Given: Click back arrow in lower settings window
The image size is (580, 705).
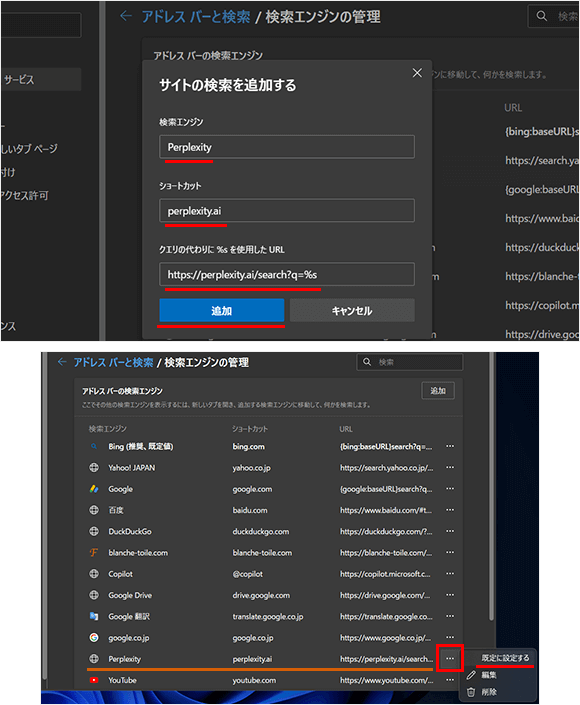Looking at the screenshot, I should pyautogui.click(x=62, y=362).
